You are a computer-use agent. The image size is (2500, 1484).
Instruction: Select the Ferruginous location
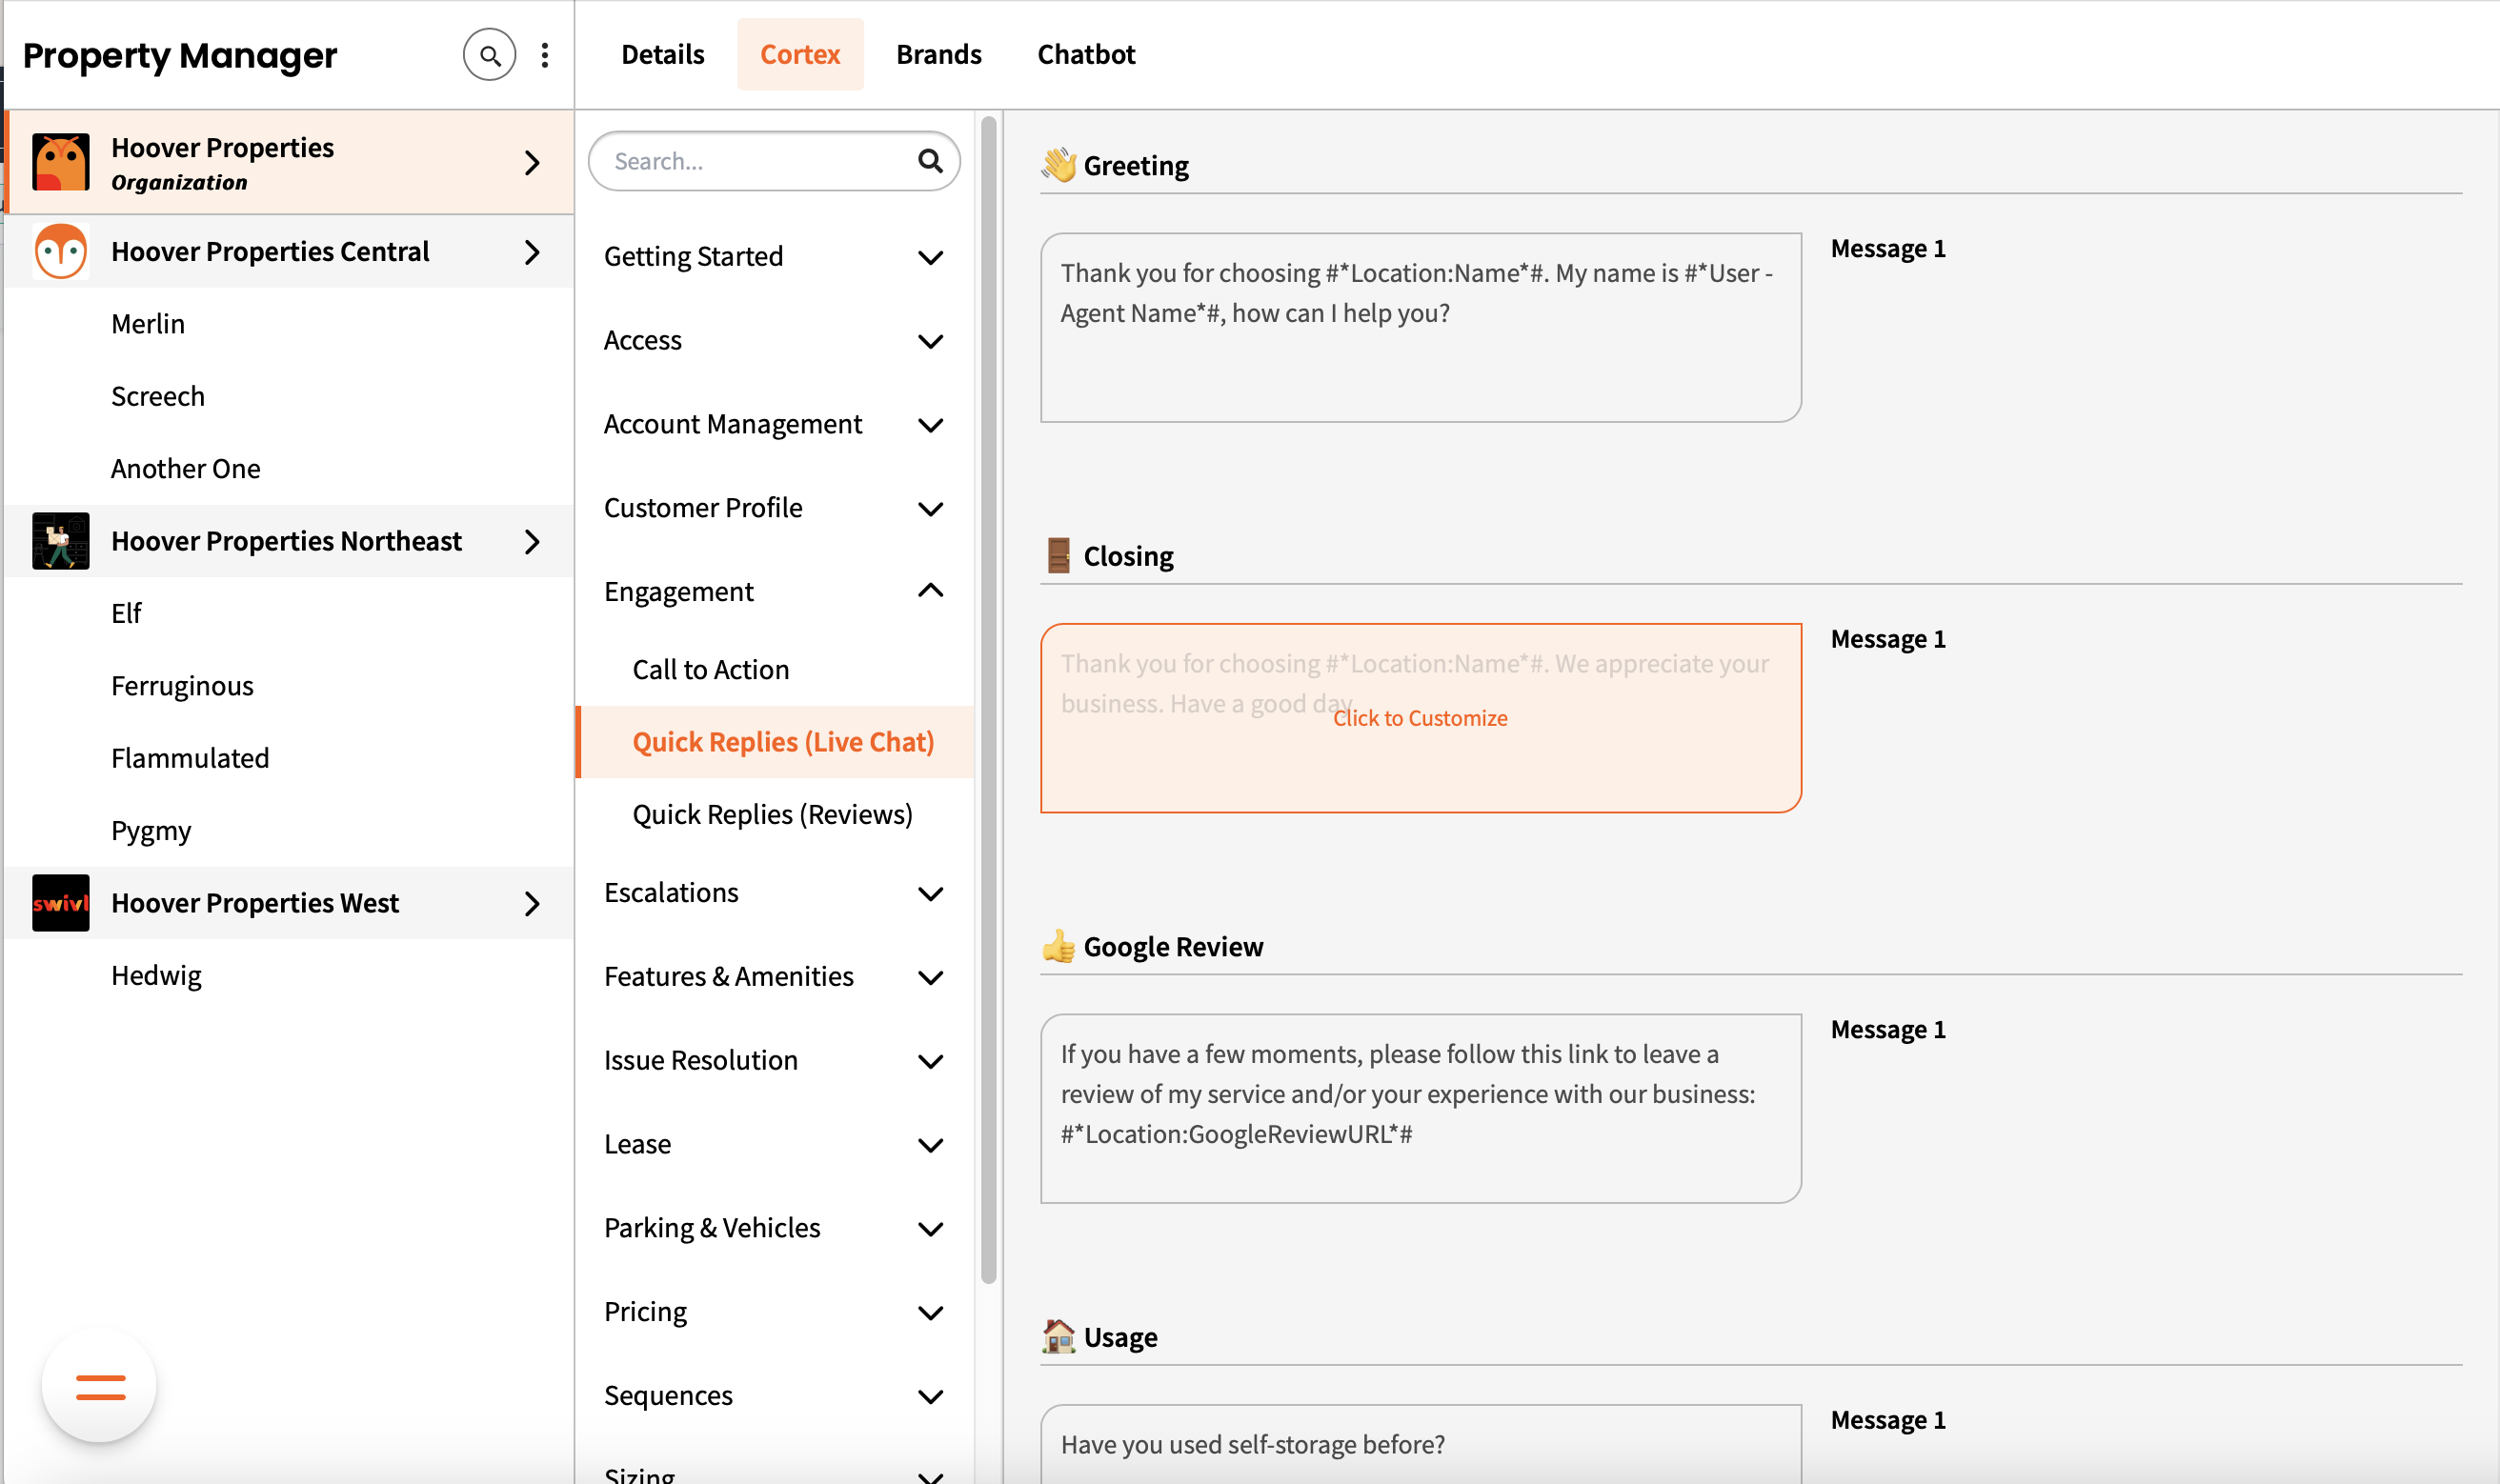coord(182,686)
